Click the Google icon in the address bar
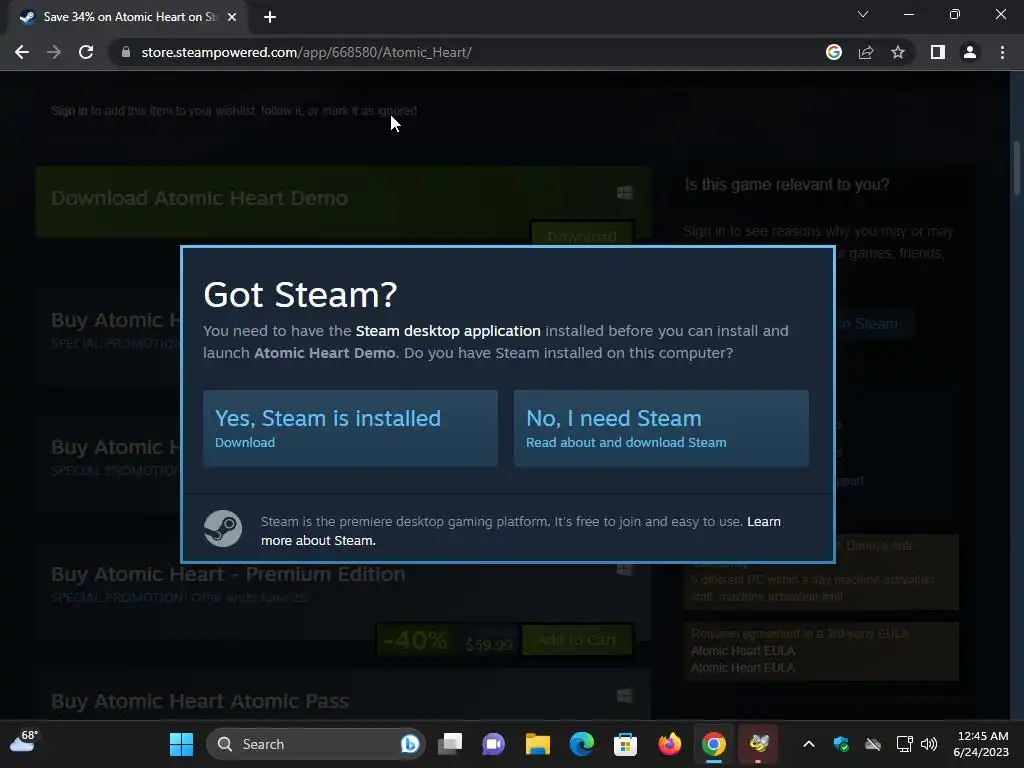The image size is (1024, 768). click(x=834, y=52)
